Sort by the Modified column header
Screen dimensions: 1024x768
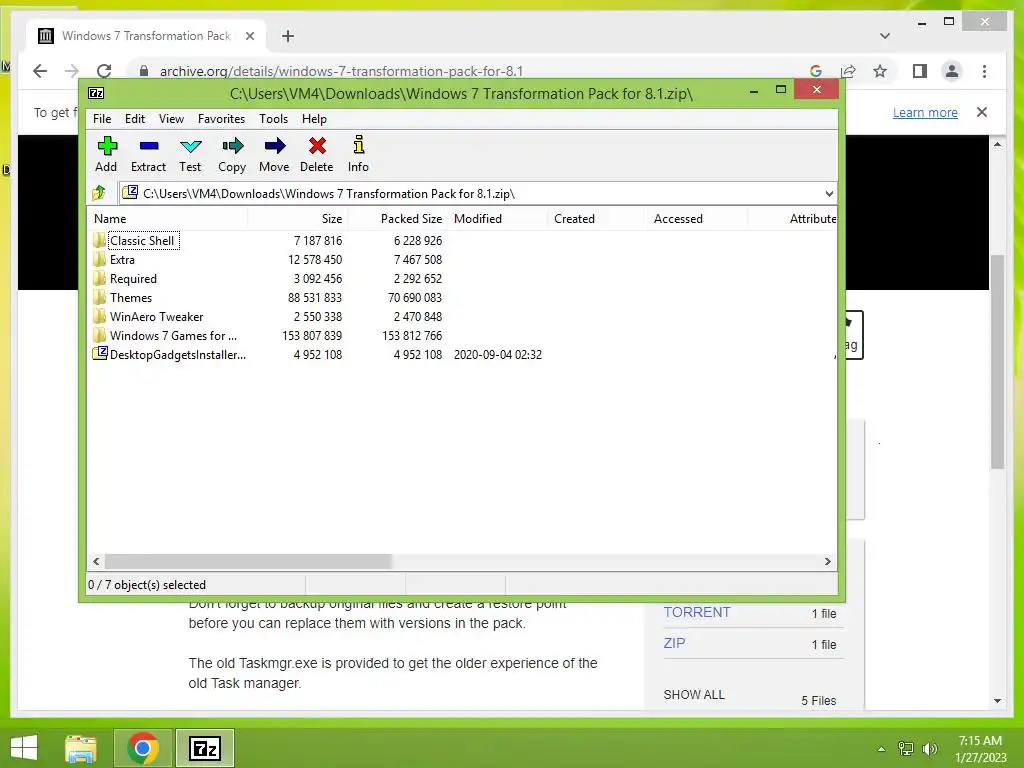(x=498, y=219)
